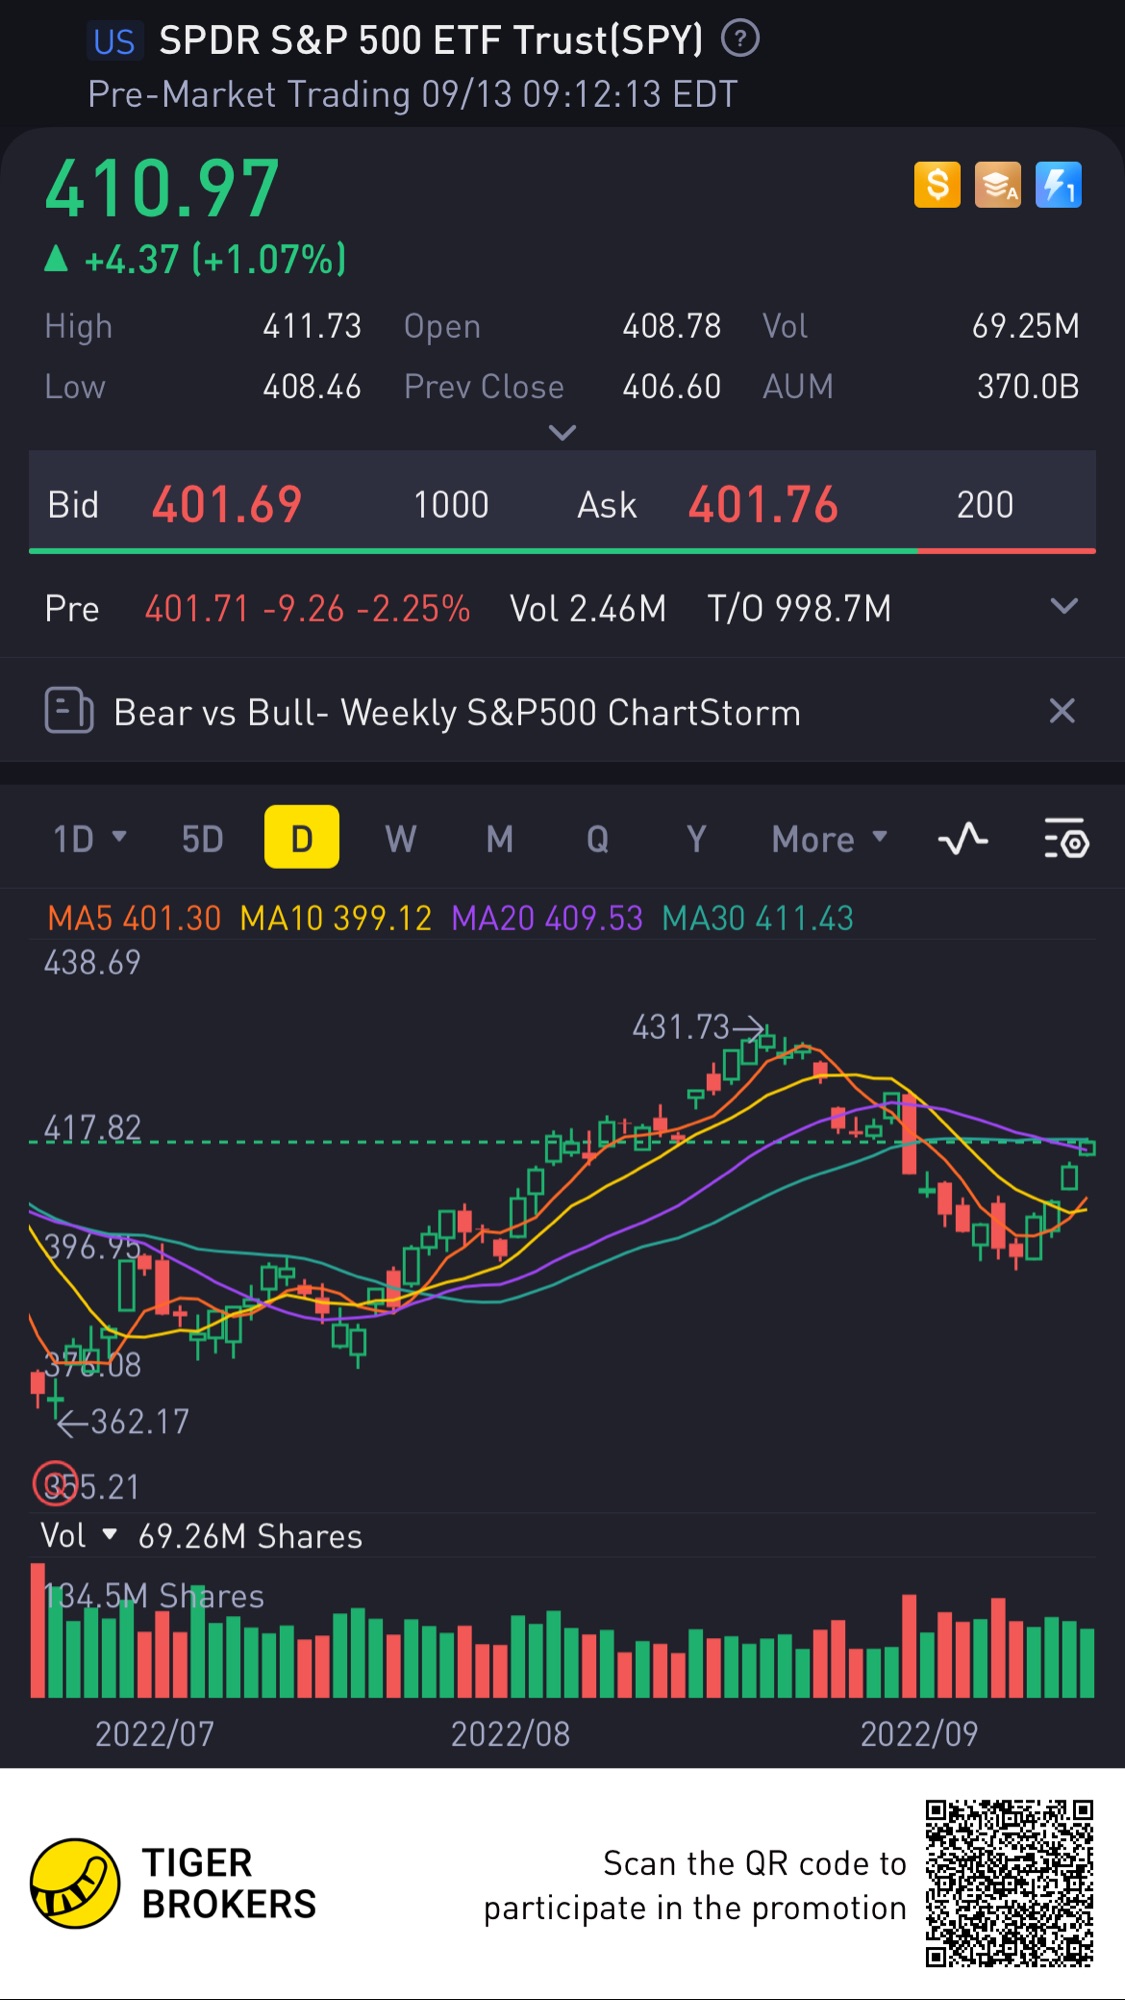Tap the Ask price 401.76

pos(763,504)
